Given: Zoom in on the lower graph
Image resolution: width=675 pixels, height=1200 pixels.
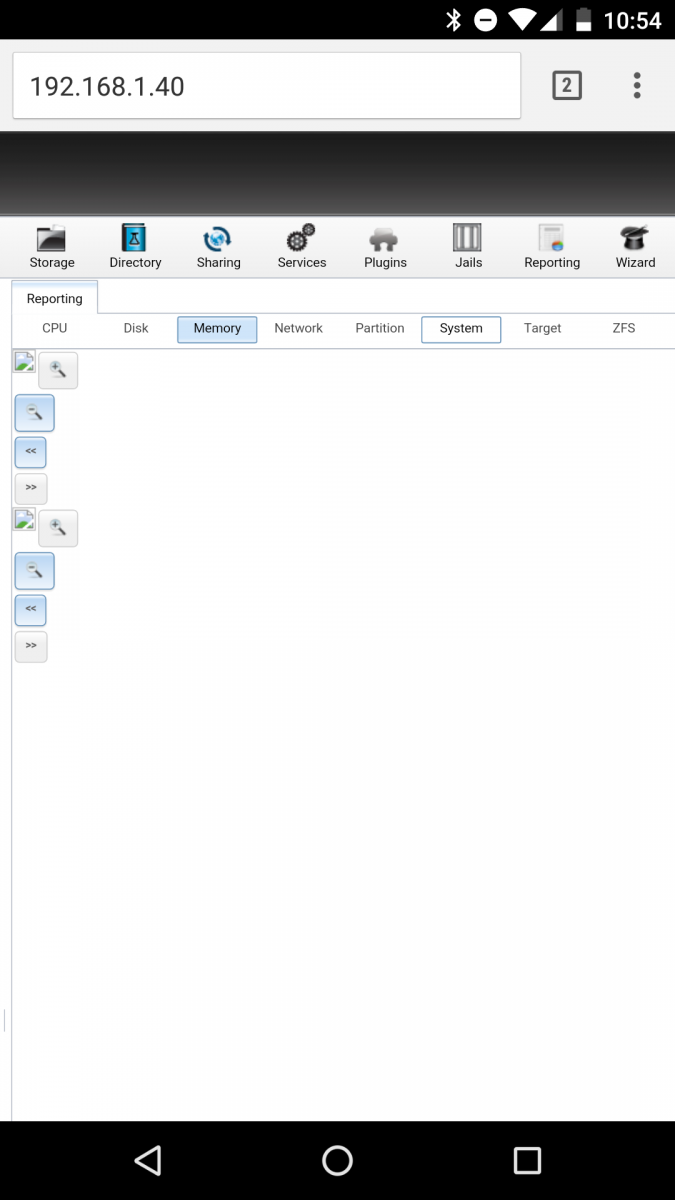Looking at the screenshot, I should point(58,528).
